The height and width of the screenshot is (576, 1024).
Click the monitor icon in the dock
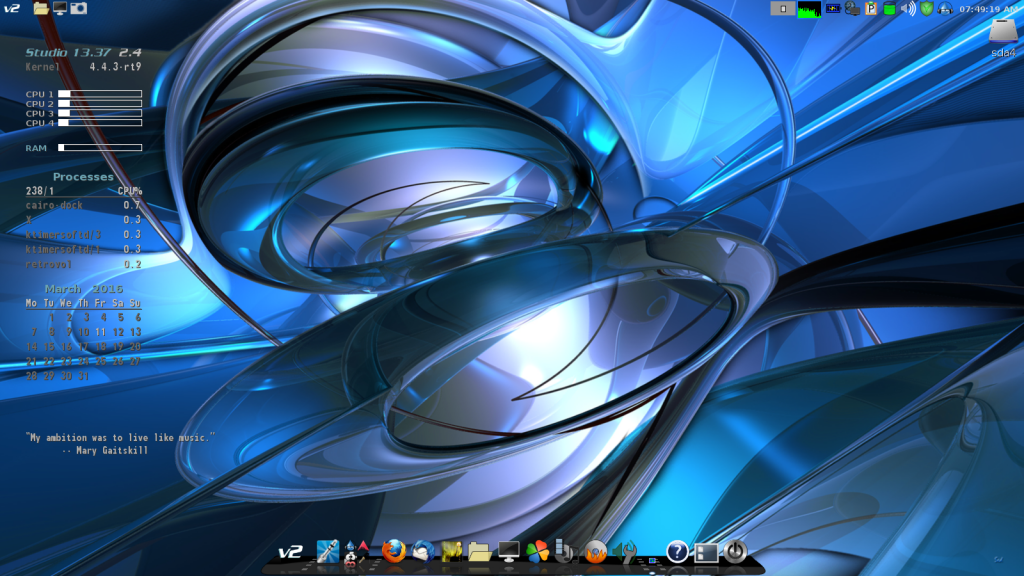(x=509, y=551)
